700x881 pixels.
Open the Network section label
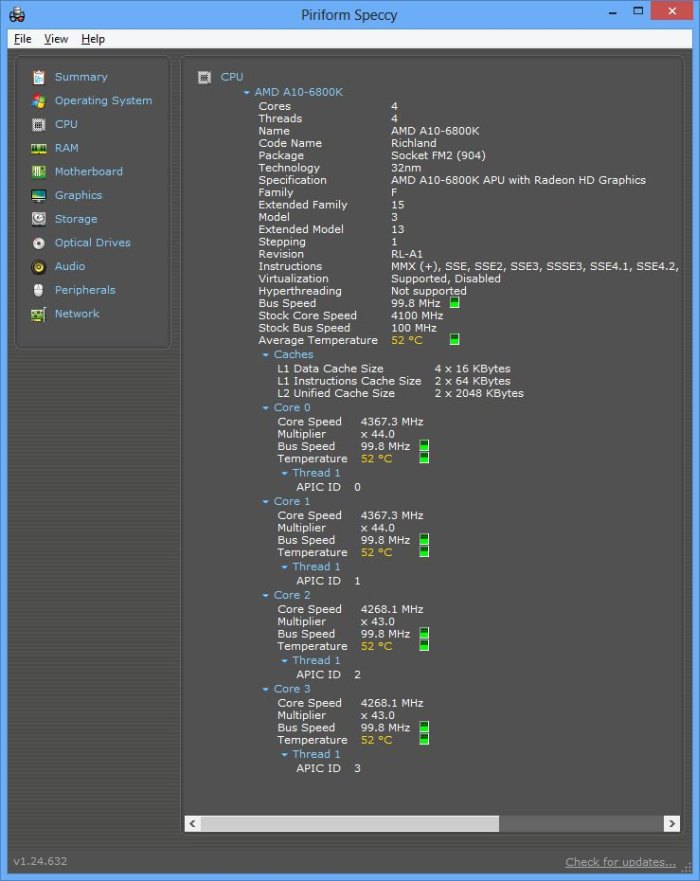pyautogui.click(x=77, y=314)
